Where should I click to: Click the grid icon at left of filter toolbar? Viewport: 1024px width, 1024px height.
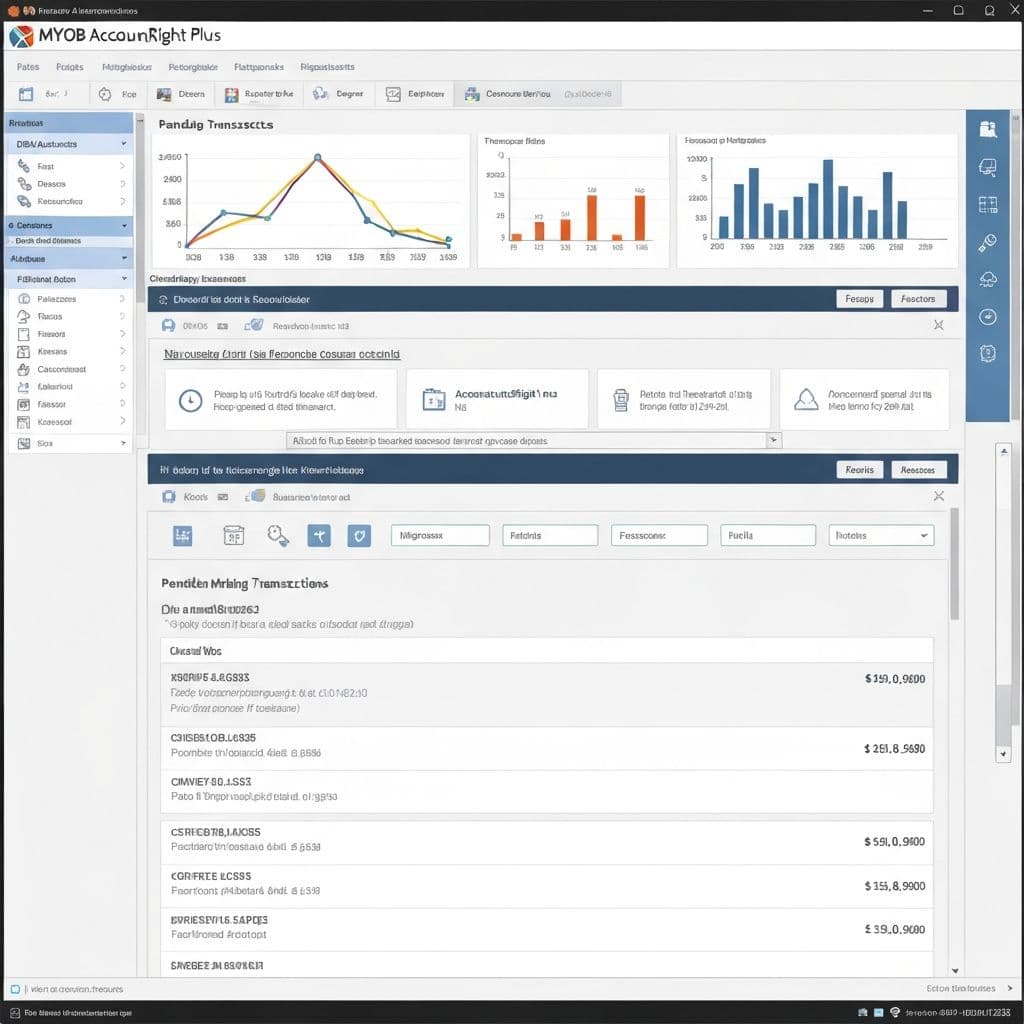pos(182,535)
